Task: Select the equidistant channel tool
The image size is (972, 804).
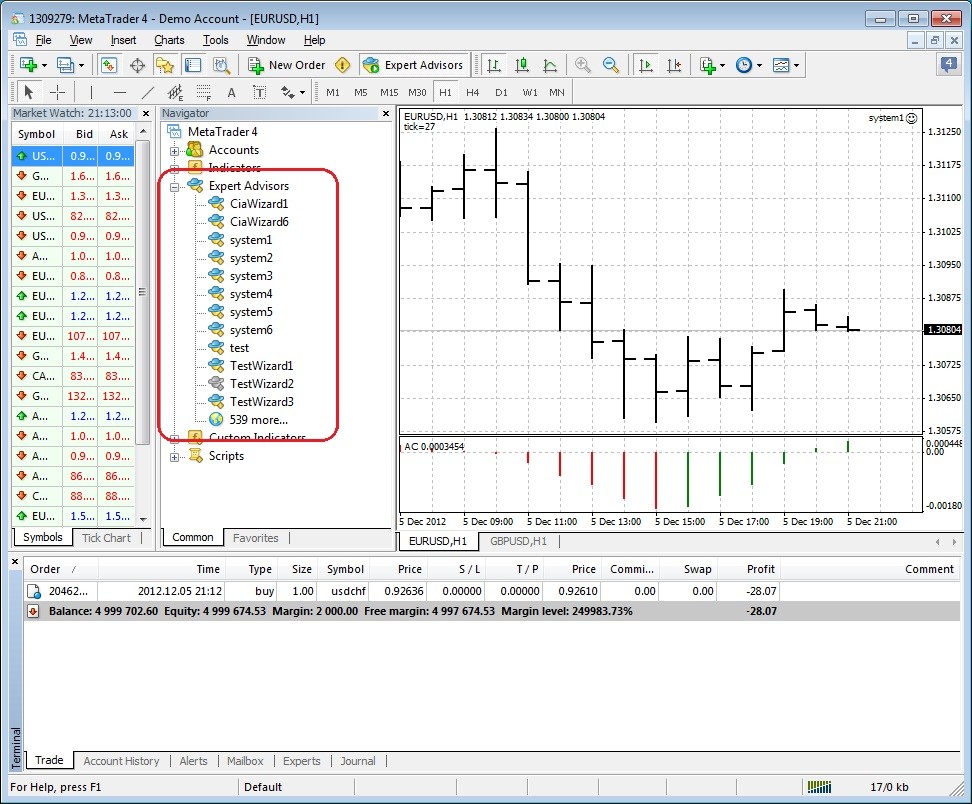Action: tap(175, 92)
